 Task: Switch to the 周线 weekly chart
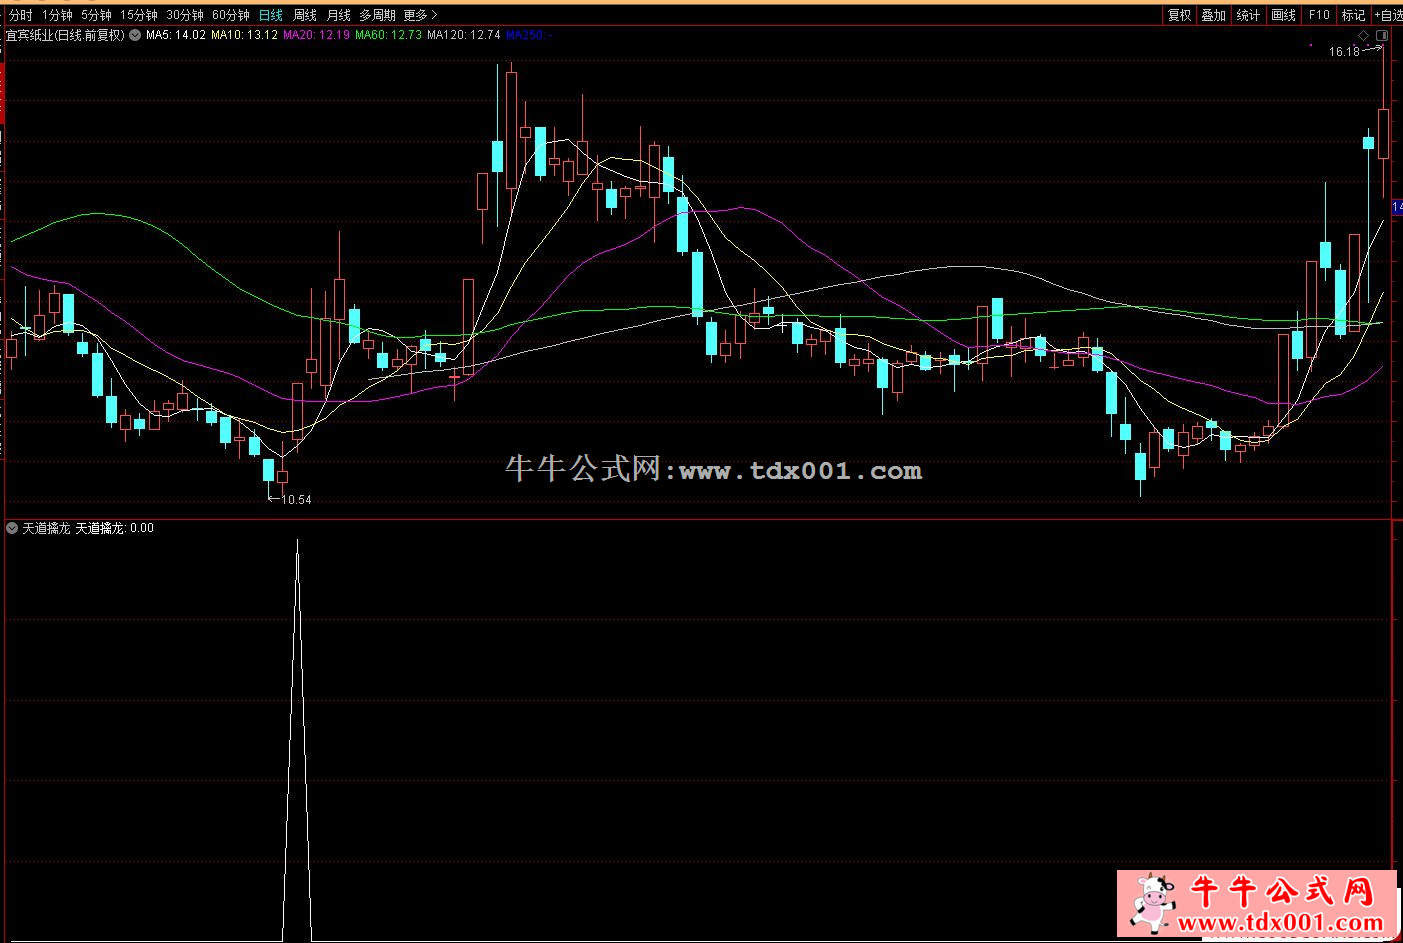tap(304, 15)
